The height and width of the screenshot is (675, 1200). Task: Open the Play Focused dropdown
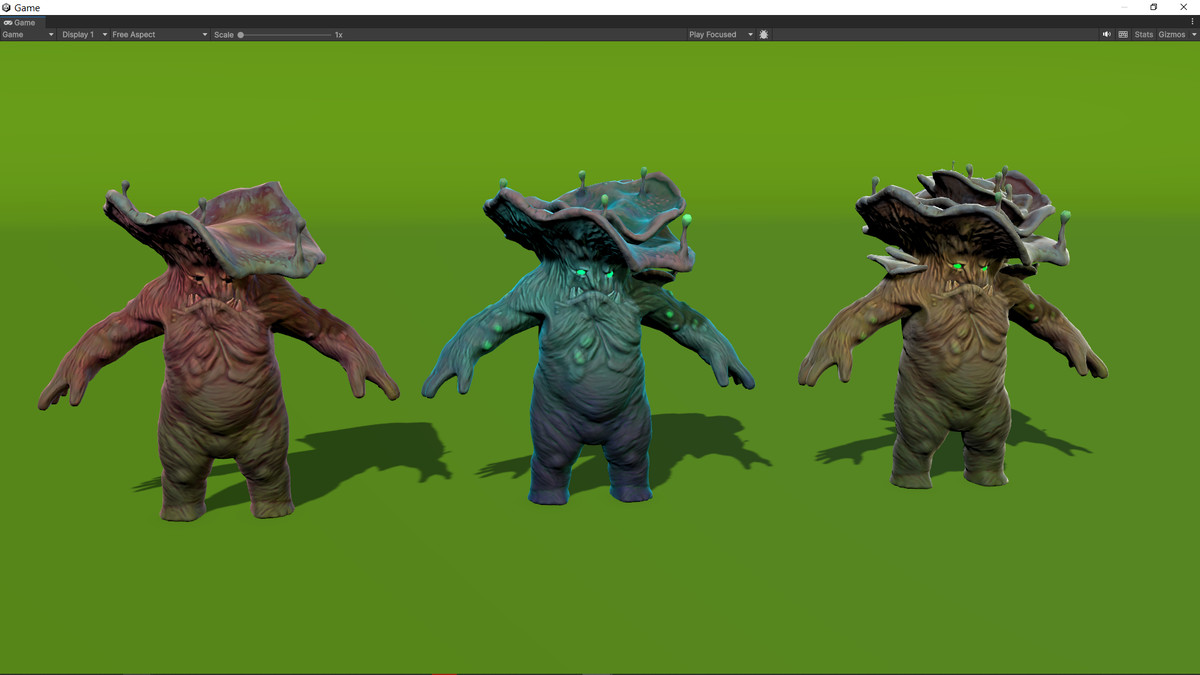(x=720, y=34)
